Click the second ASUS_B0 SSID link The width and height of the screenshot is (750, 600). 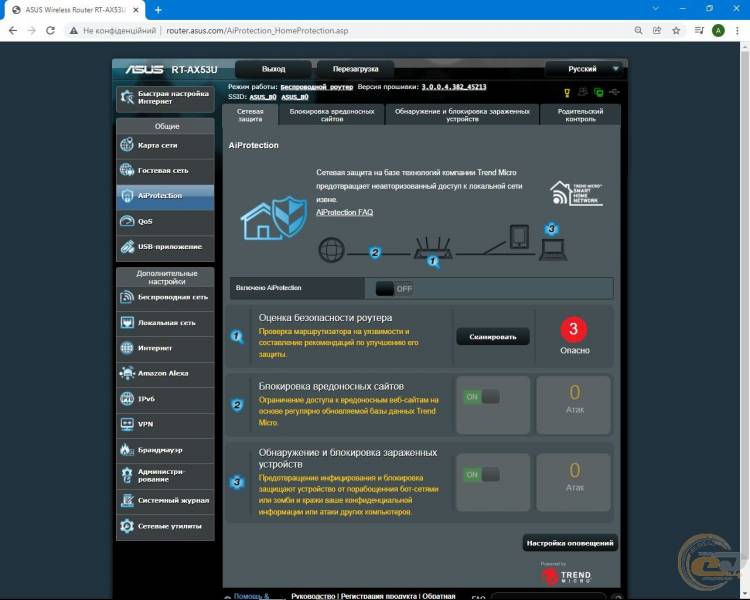[x=295, y=97]
